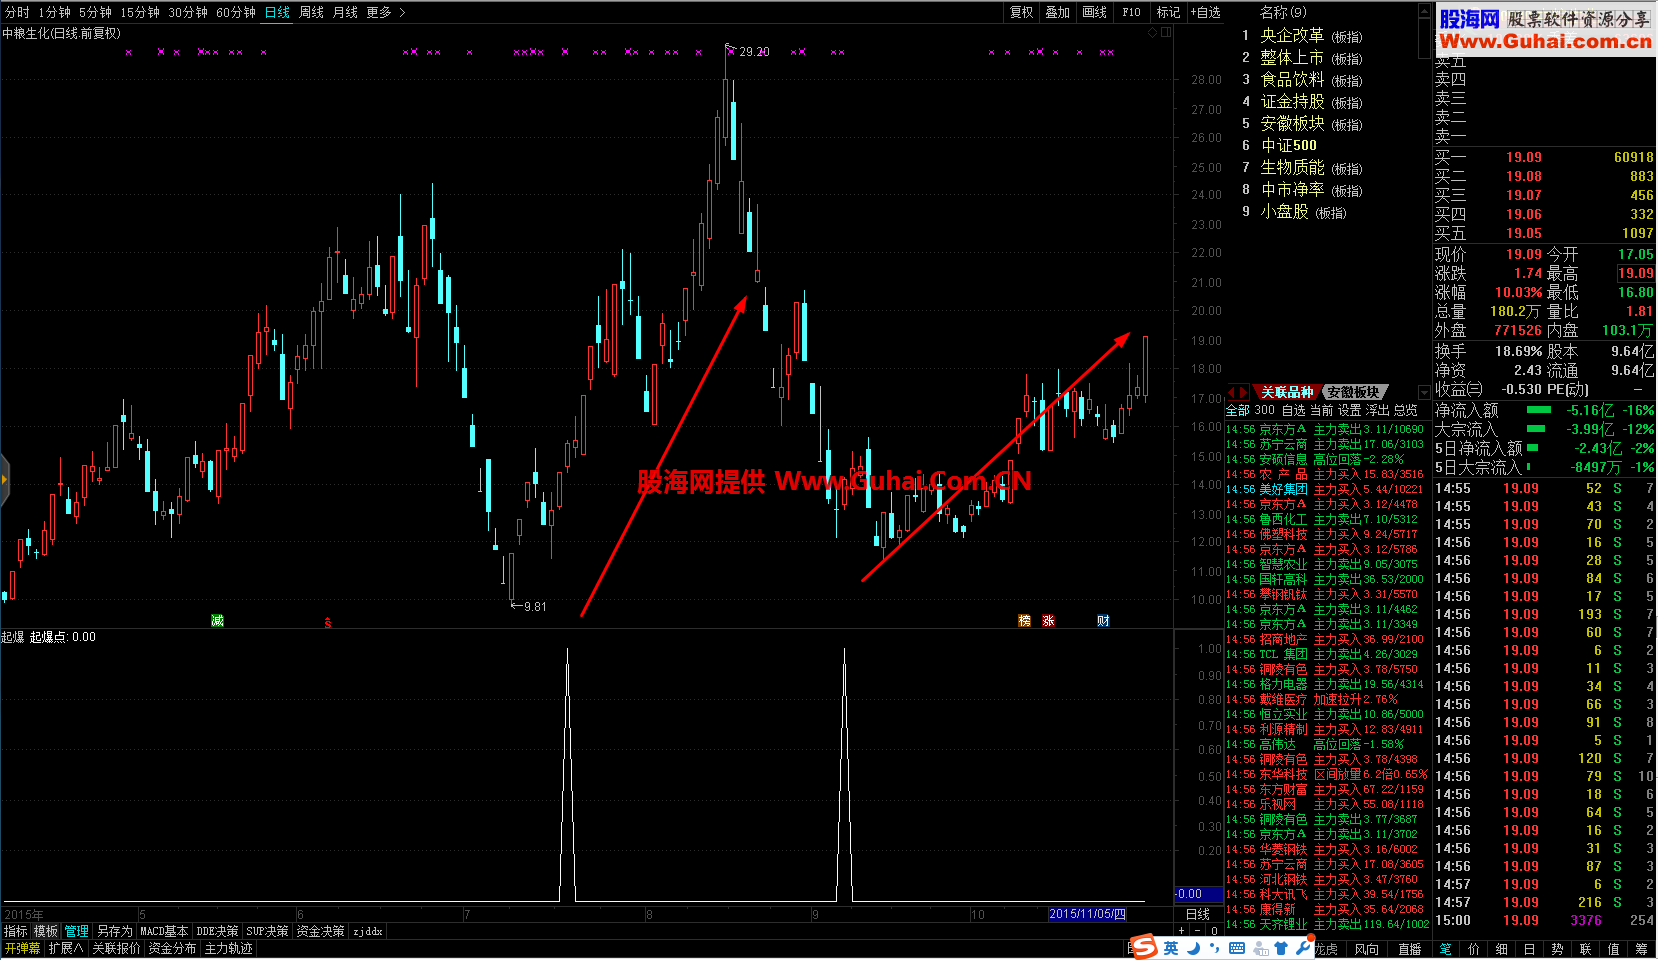Toggle the 开弹幕 button
This screenshot has width=1658, height=960.
pos(22,948)
